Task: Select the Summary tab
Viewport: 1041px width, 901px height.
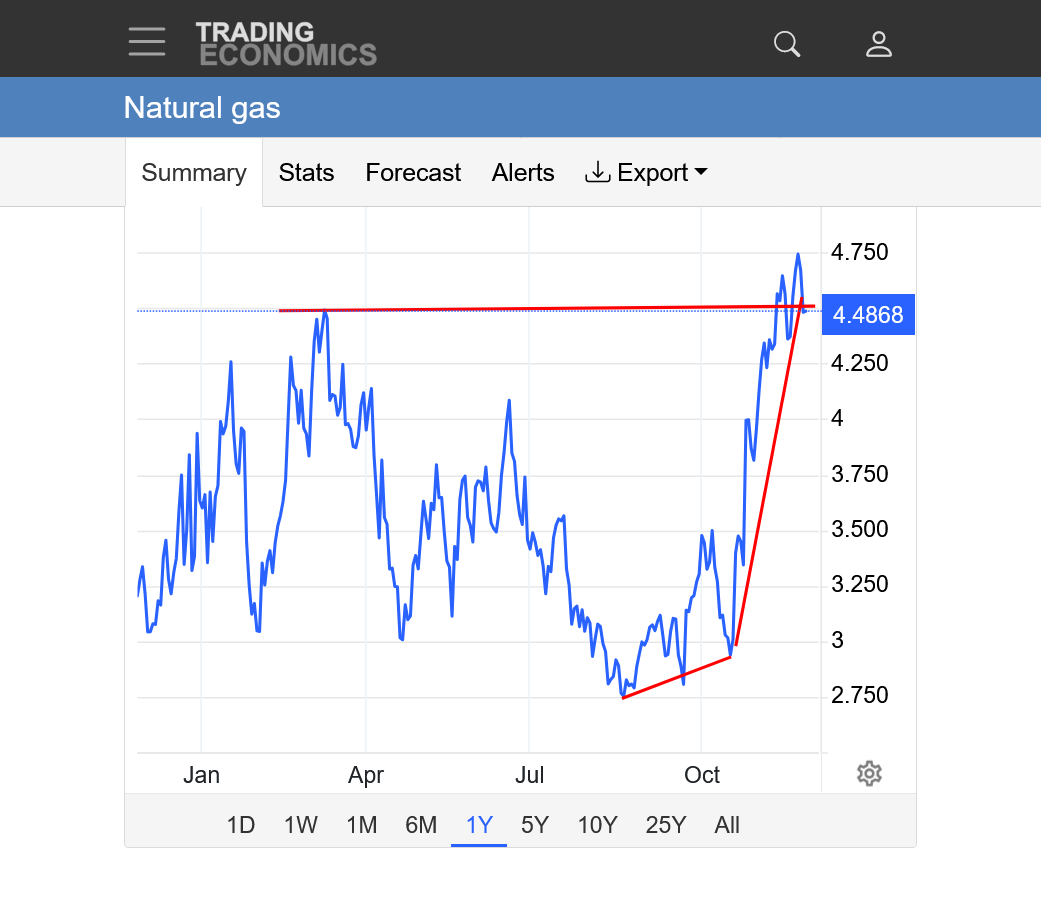Action: (x=194, y=173)
